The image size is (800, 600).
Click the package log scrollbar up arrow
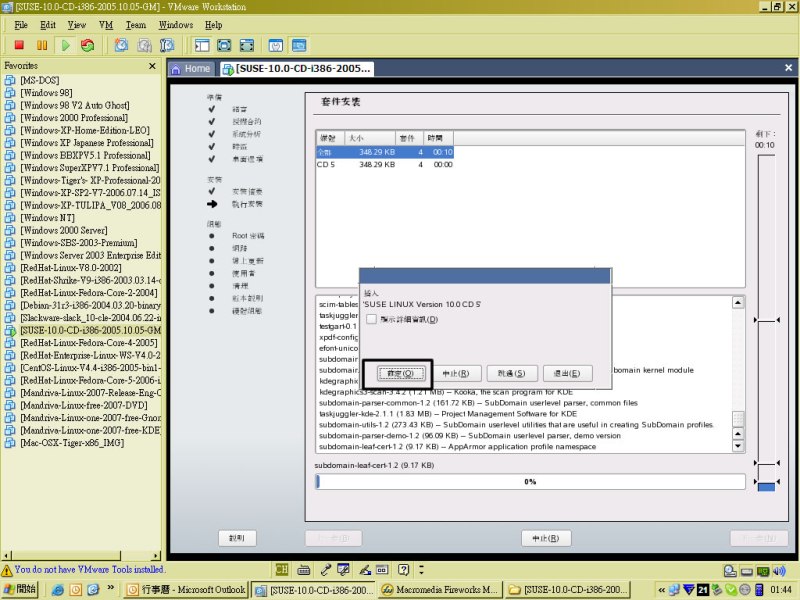pos(738,303)
